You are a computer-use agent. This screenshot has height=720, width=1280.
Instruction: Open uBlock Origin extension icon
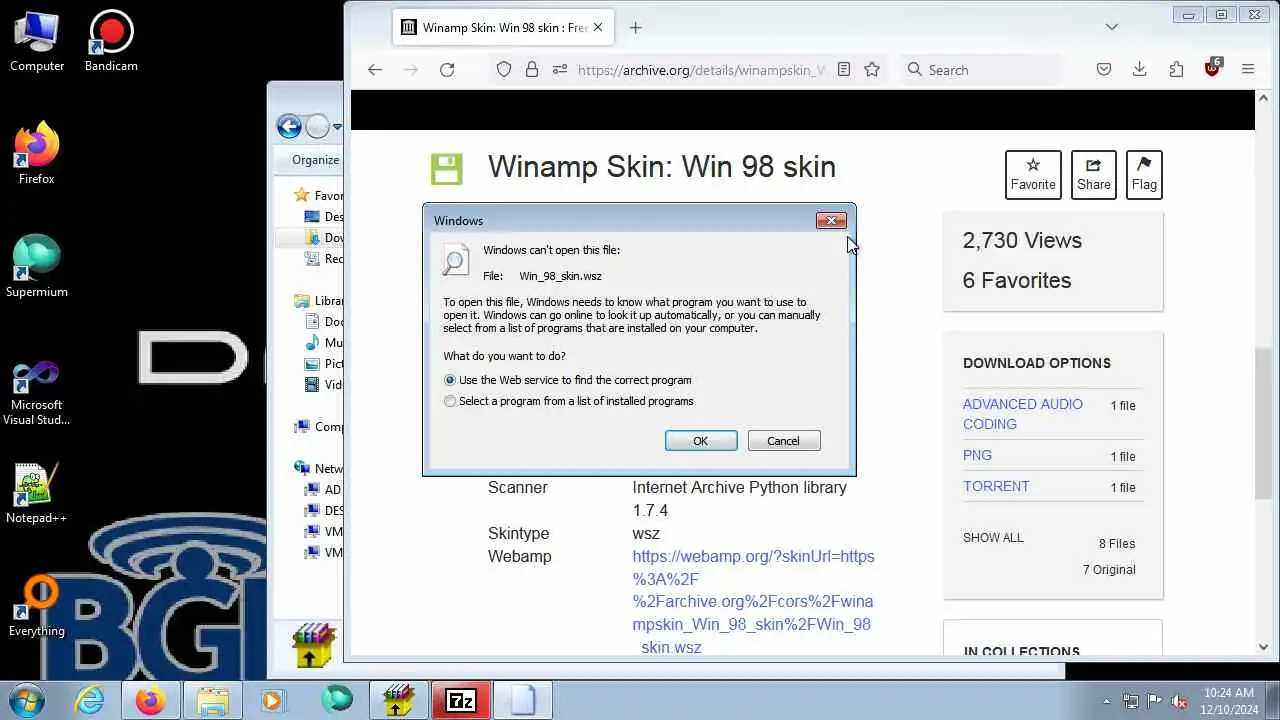[1212, 68]
